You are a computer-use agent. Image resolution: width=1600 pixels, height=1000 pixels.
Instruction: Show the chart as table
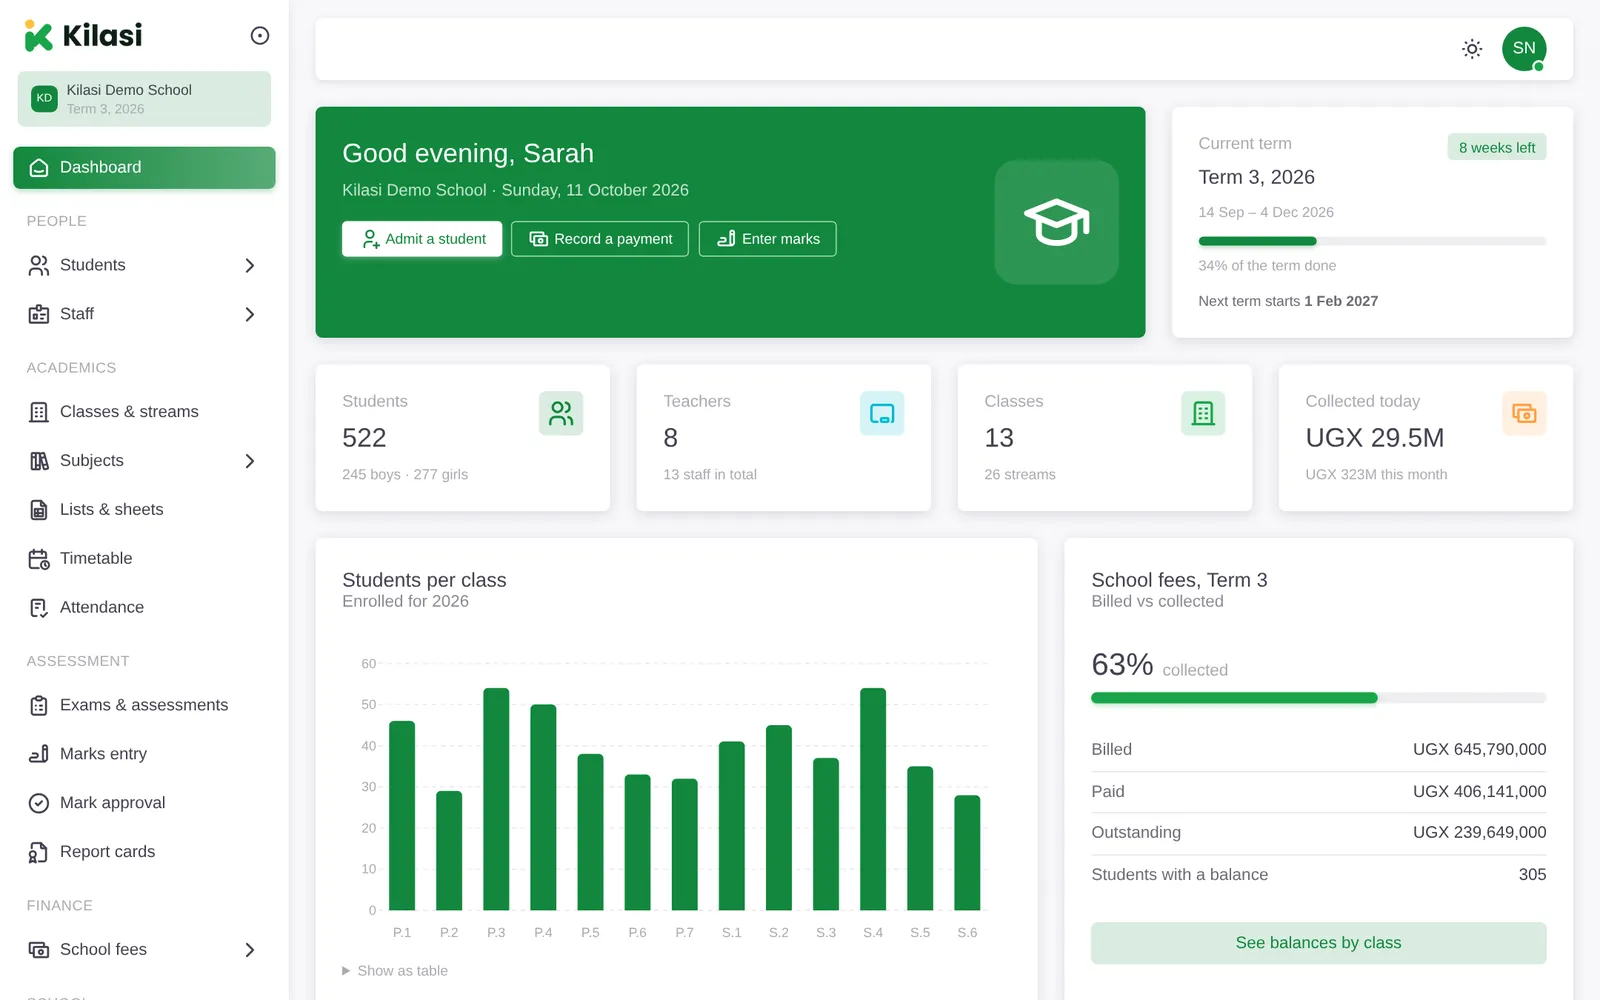click(x=395, y=971)
